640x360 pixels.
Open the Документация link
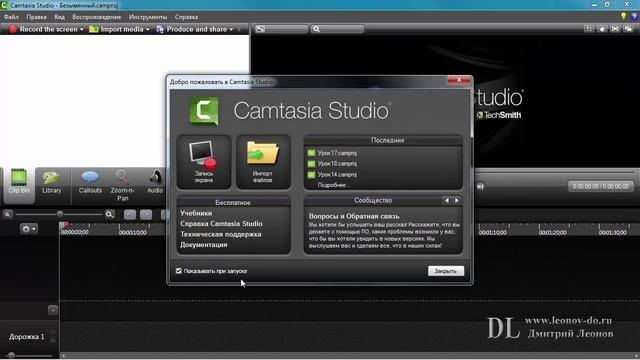pos(204,245)
